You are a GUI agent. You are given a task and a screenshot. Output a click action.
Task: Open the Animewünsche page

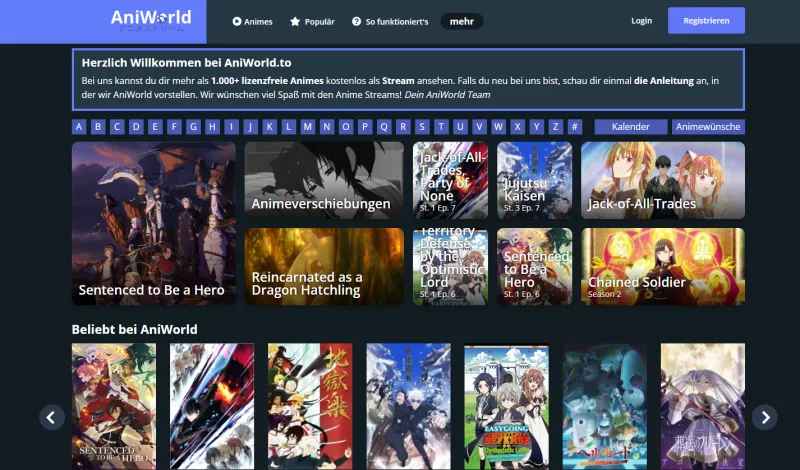708,127
